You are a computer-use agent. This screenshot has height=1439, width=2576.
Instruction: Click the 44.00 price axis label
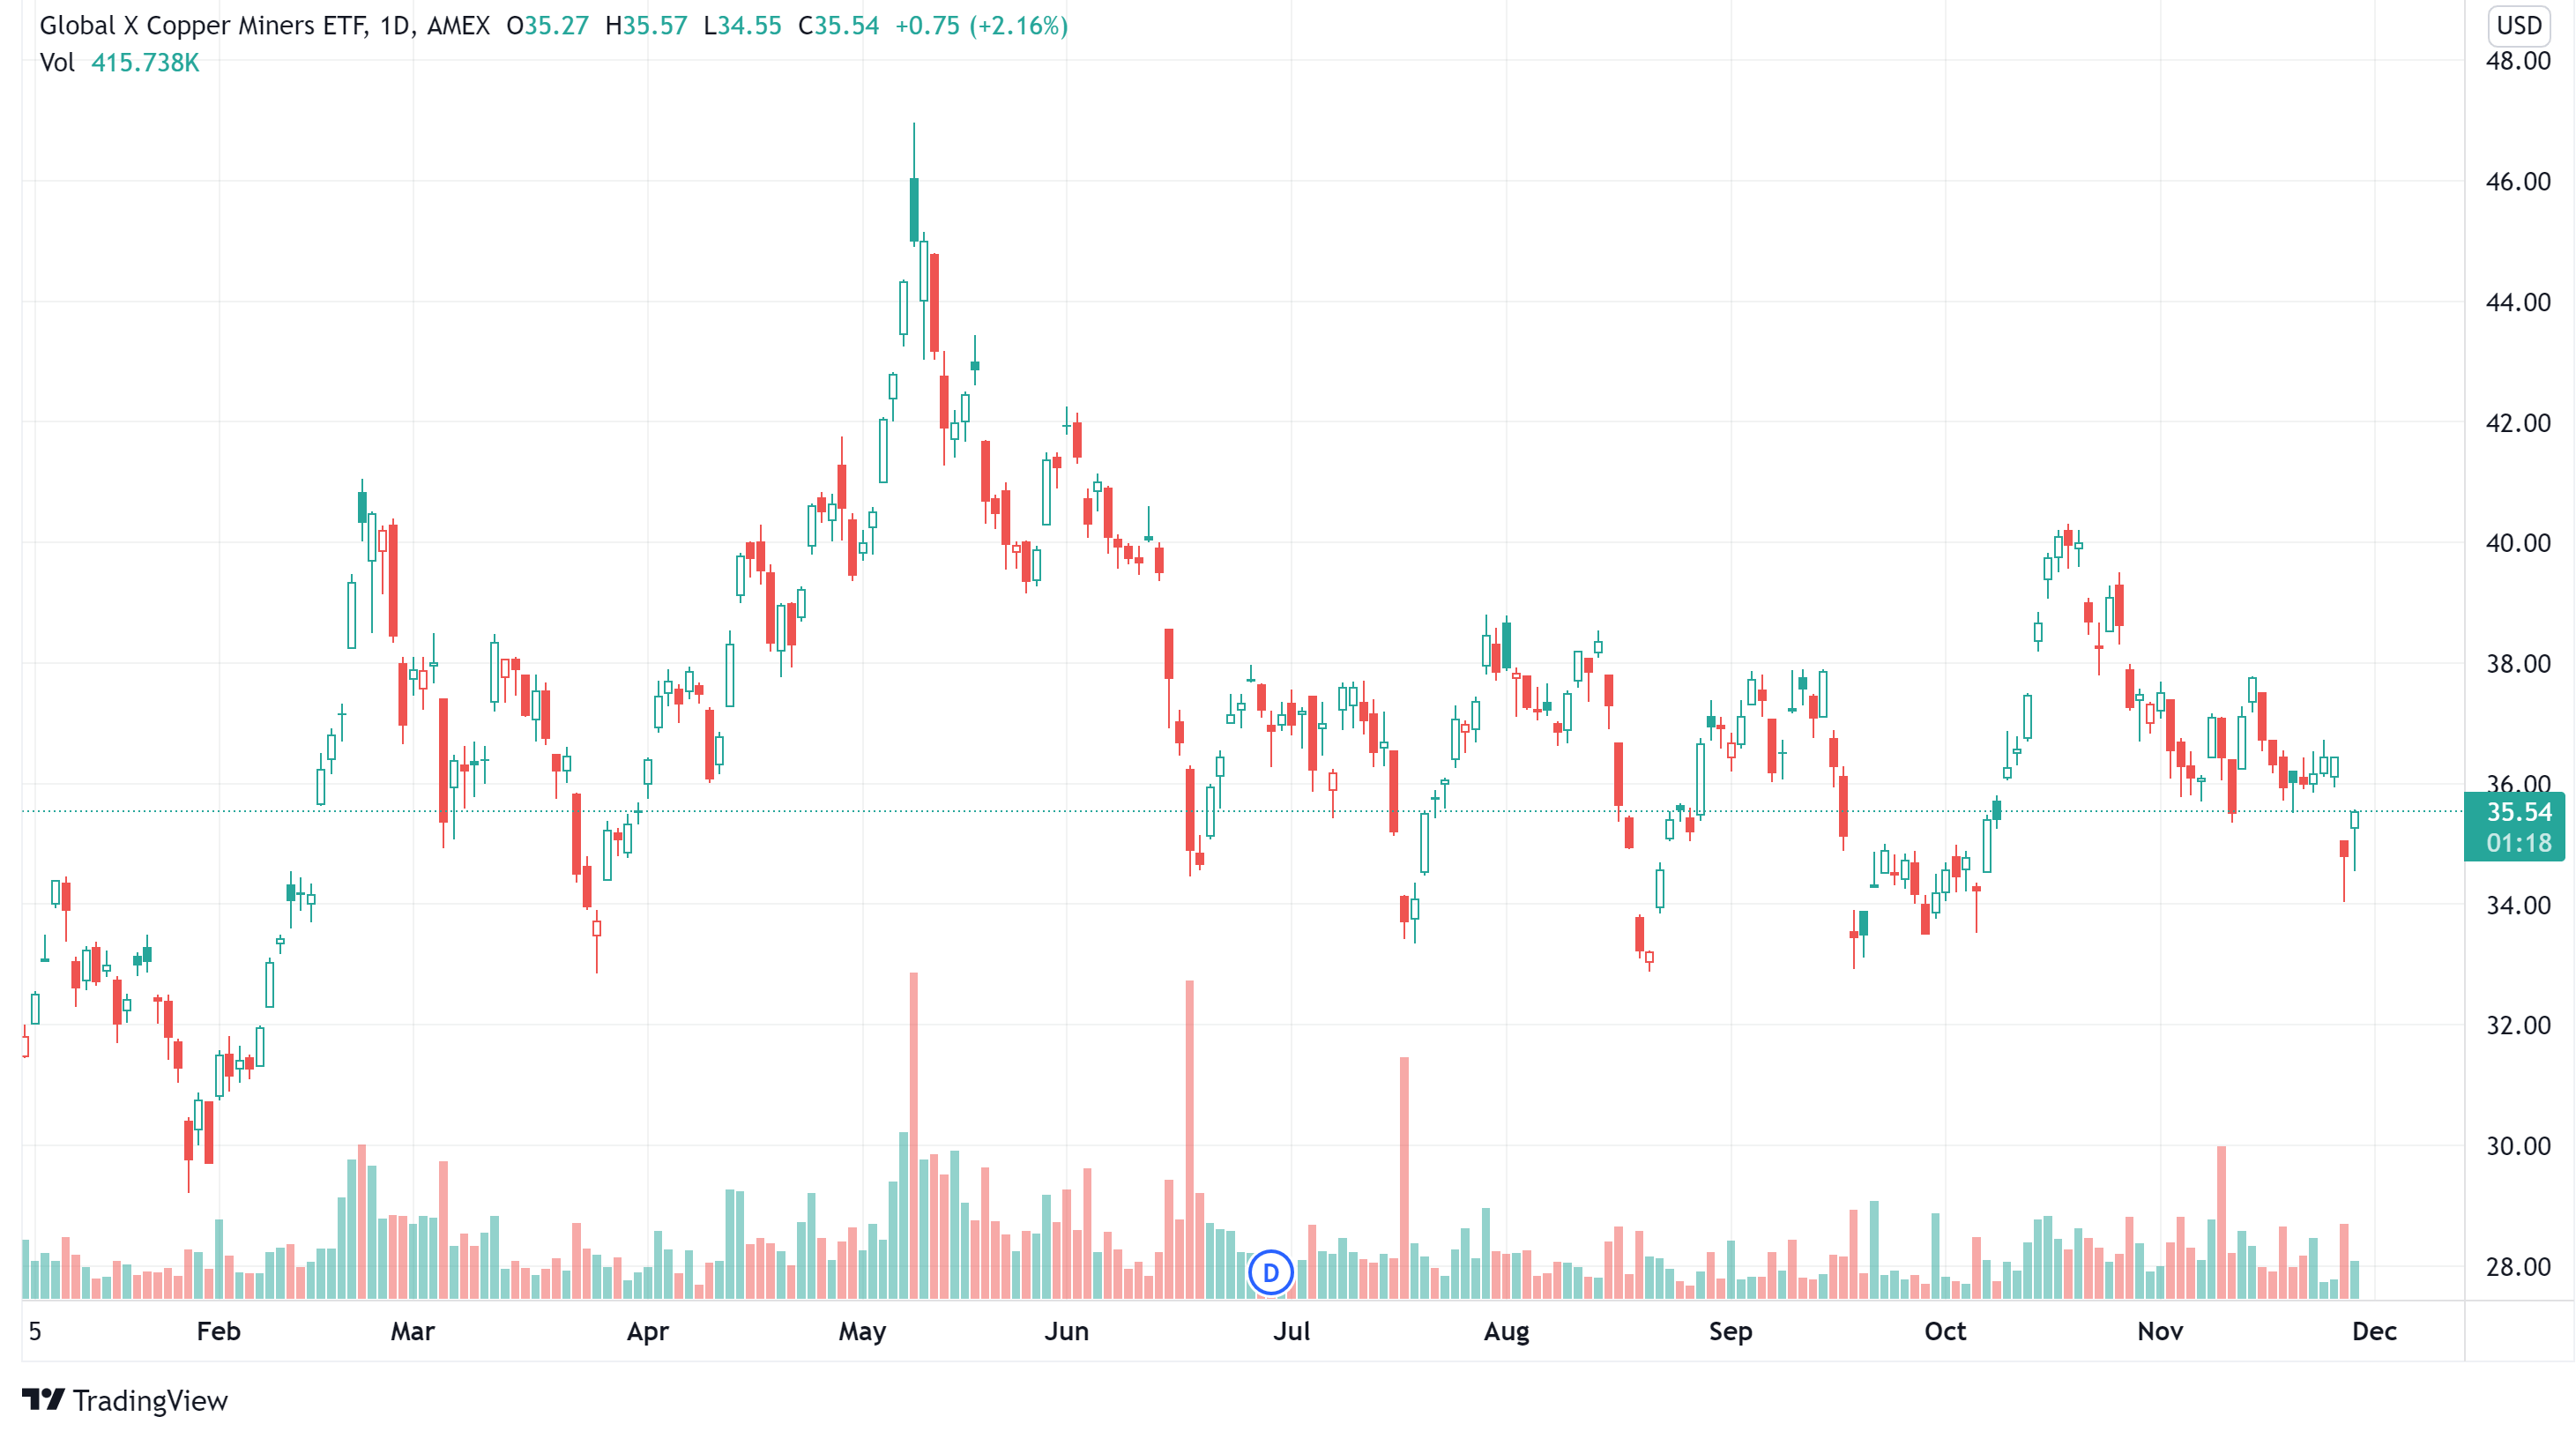pyautogui.click(x=2518, y=302)
